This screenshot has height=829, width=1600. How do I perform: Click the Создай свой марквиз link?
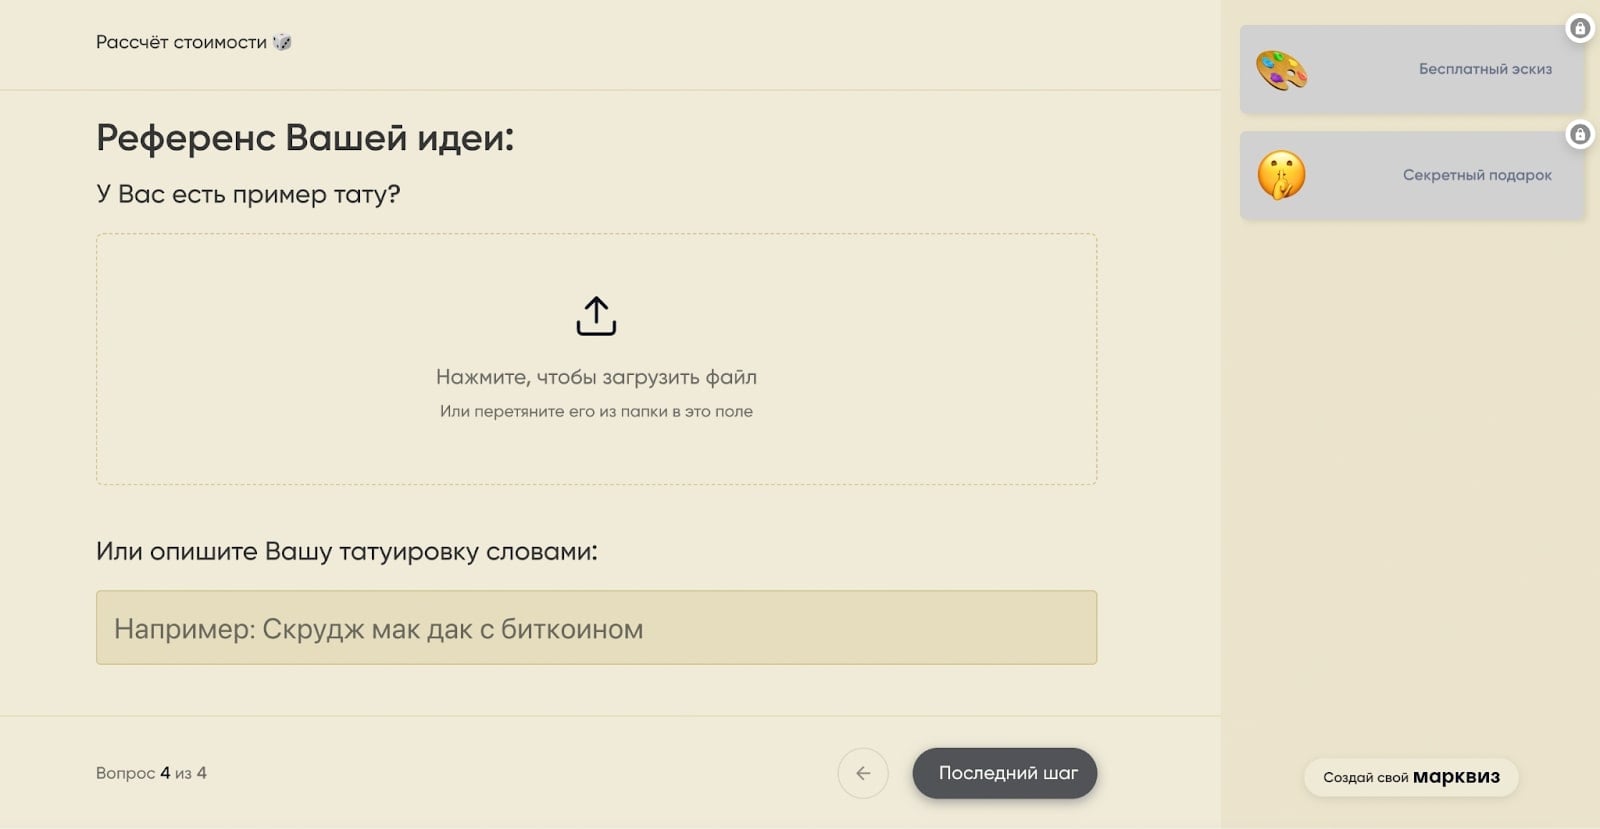(x=1410, y=777)
